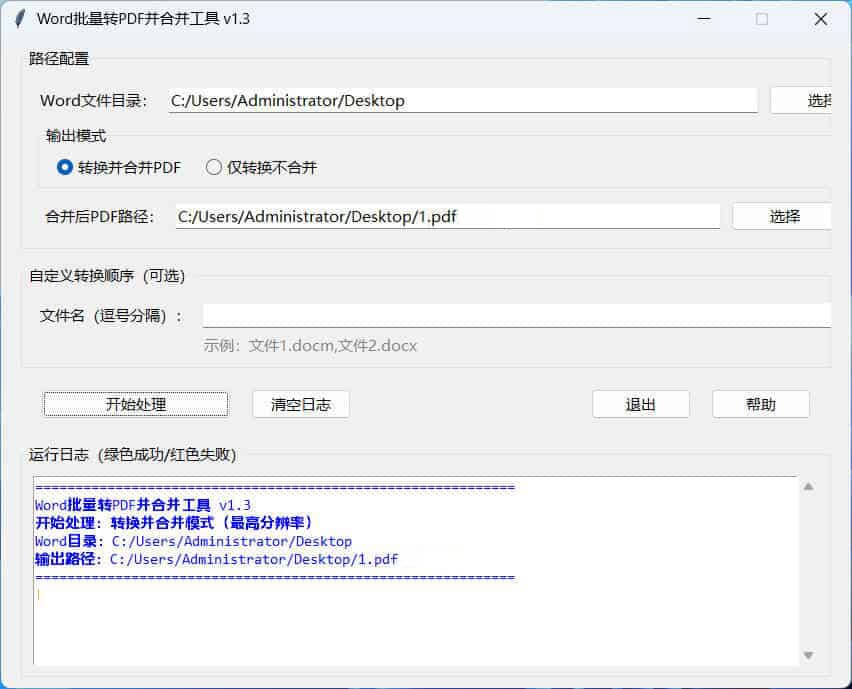The image size is (852, 689).
Task: Open the 帮助 help dialog
Action: tap(760, 404)
